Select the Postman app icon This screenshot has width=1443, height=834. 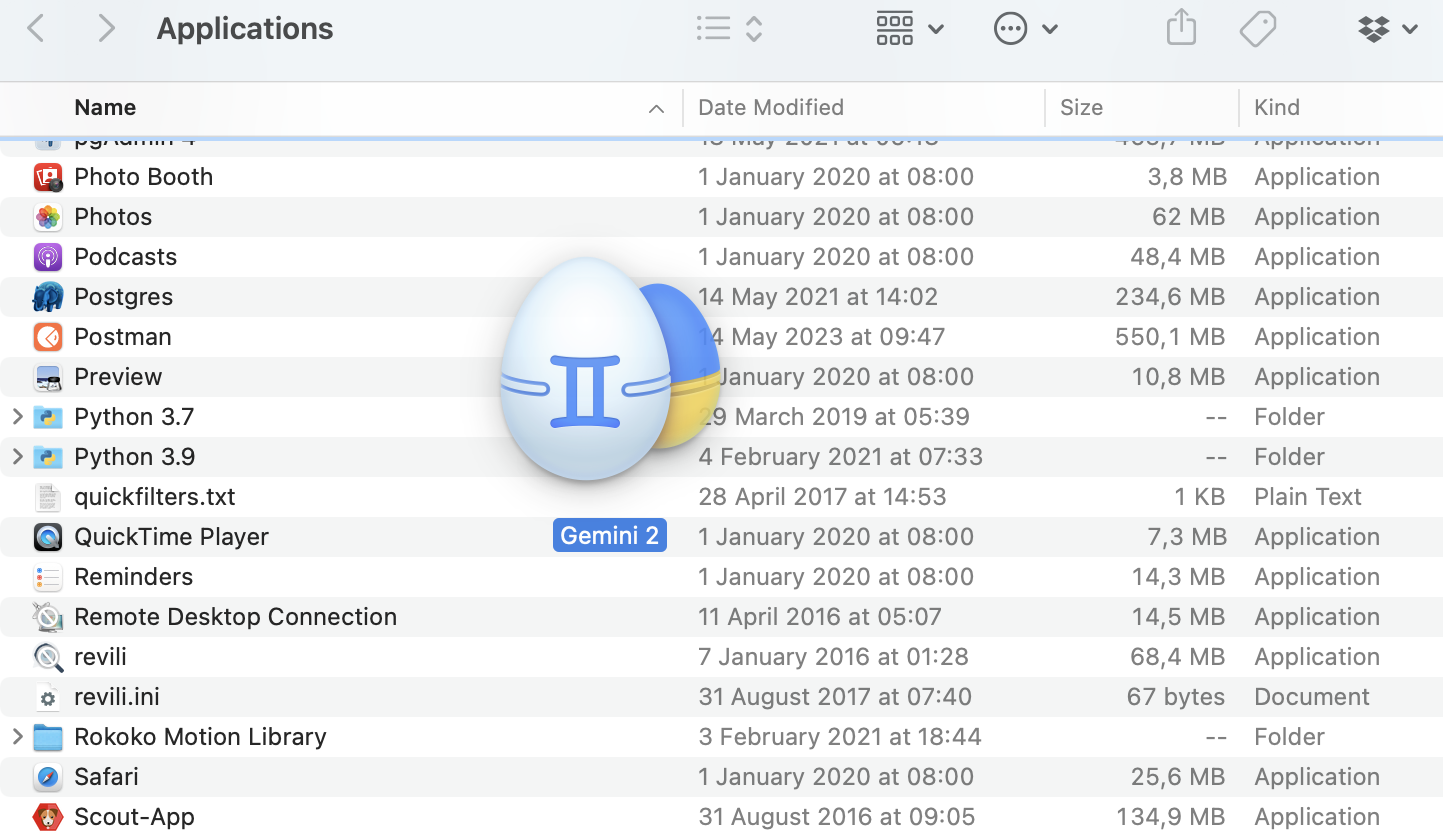[48, 337]
